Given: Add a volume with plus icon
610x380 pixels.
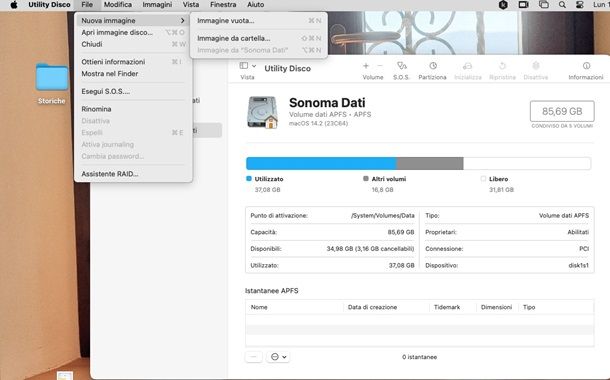Looking at the screenshot, I should click(366, 66).
